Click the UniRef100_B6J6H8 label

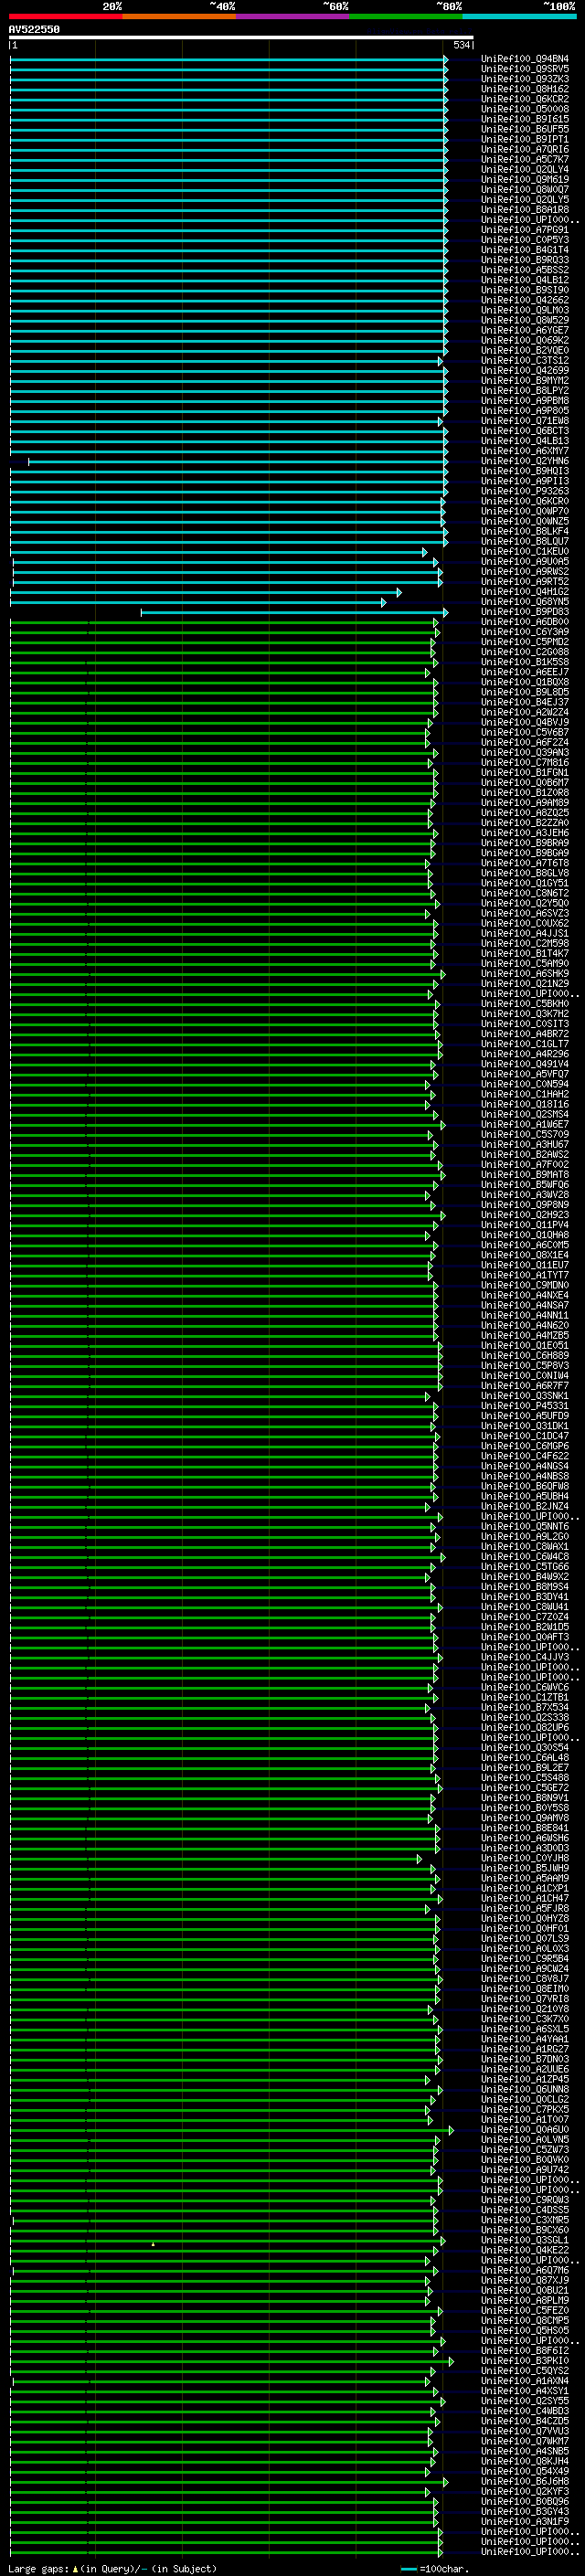525,2481
